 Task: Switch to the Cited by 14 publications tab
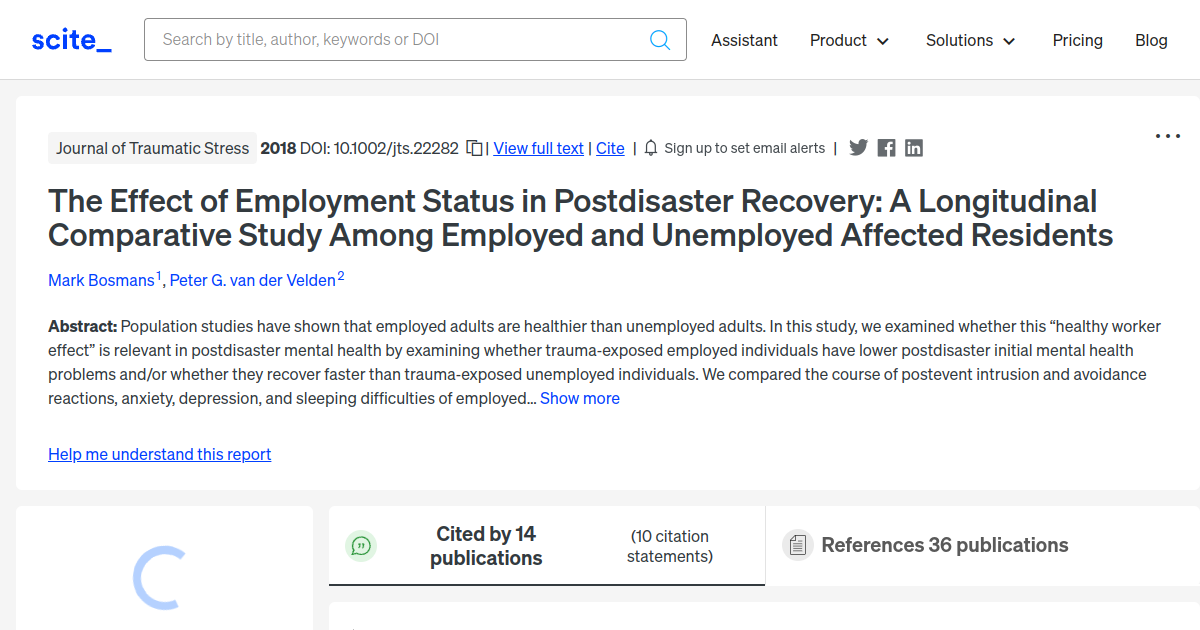486,546
